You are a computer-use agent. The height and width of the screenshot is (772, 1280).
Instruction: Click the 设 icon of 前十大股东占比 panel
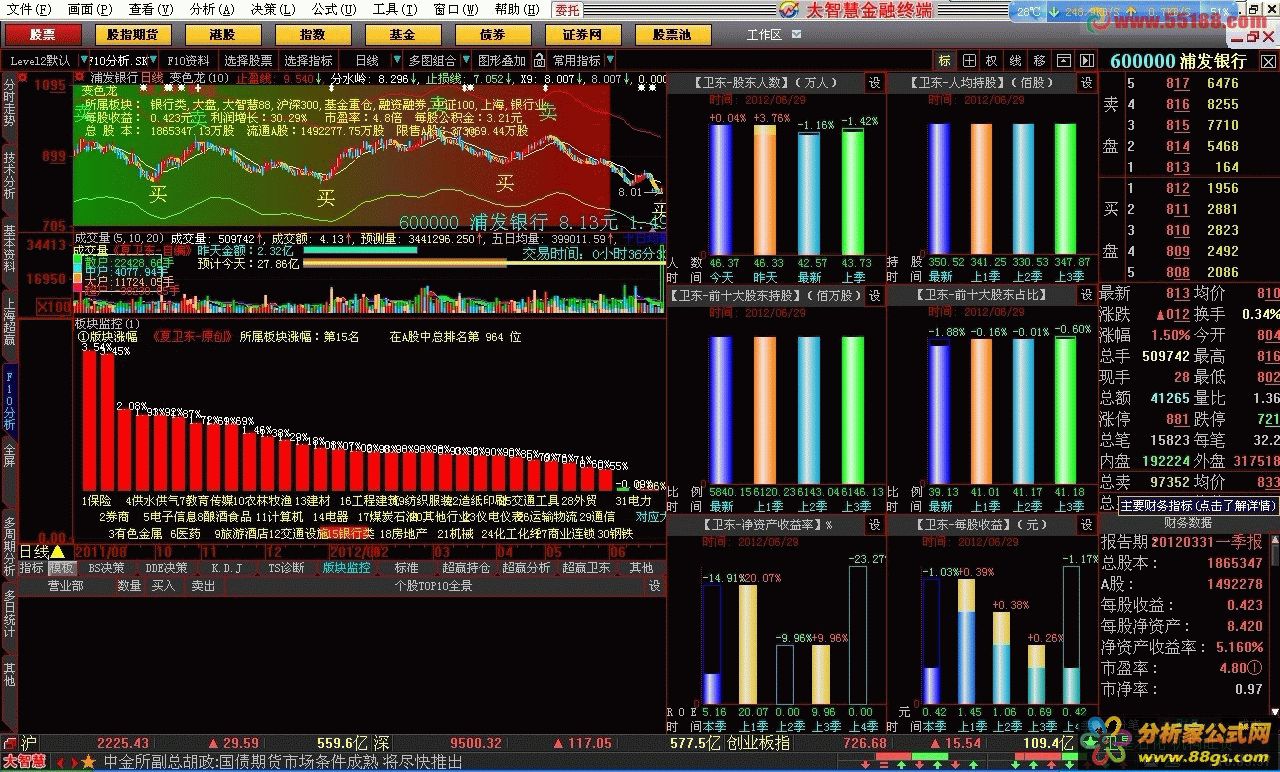[x=1086, y=296]
